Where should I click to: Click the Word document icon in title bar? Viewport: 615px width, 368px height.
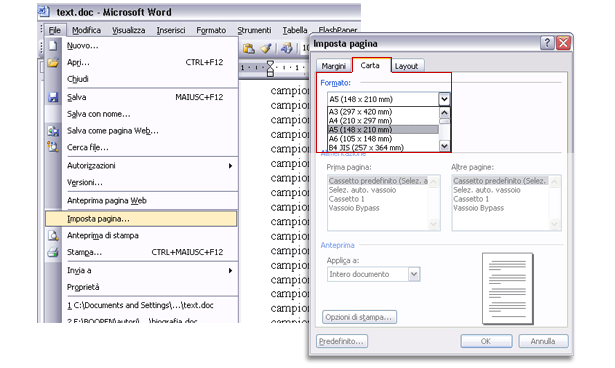coord(44,11)
